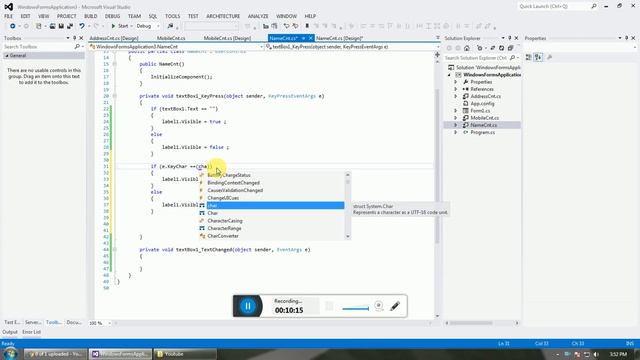Click the Uncomment selection toolbar icon
The height and width of the screenshot is (360, 640).
point(295,26)
